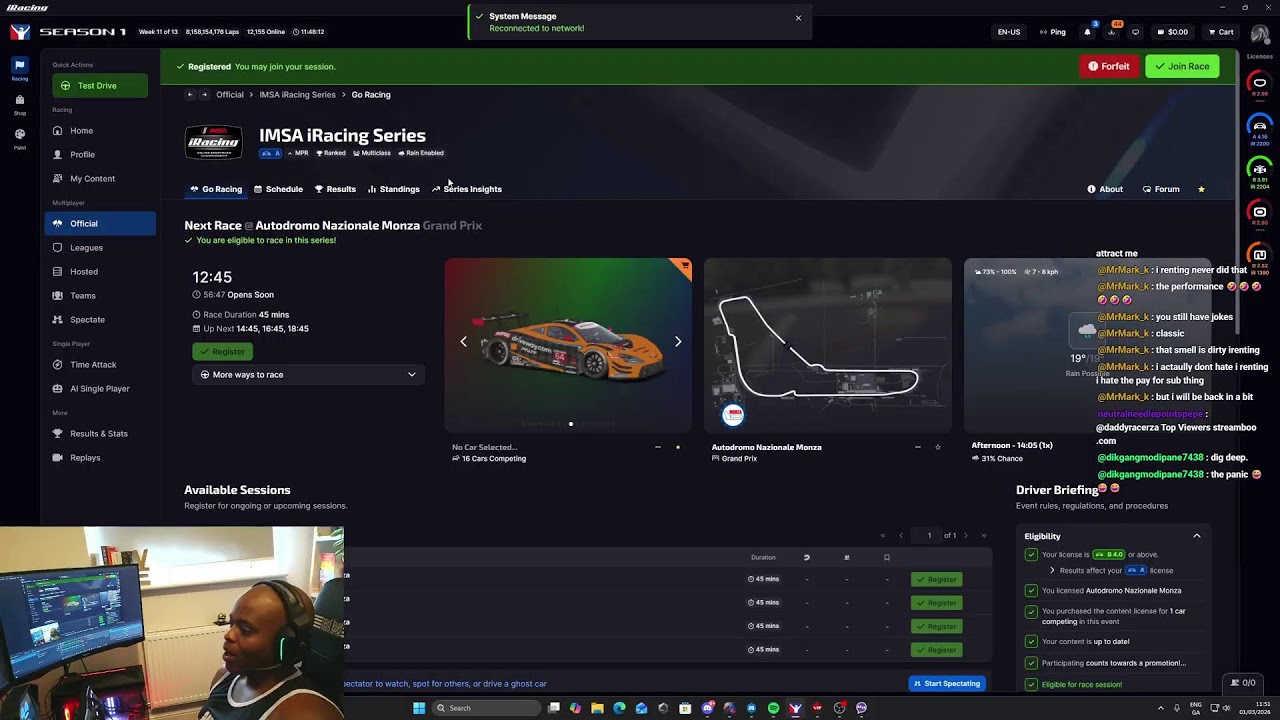Open the Paint icon in the left rail

pyautogui.click(x=19, y=138)
